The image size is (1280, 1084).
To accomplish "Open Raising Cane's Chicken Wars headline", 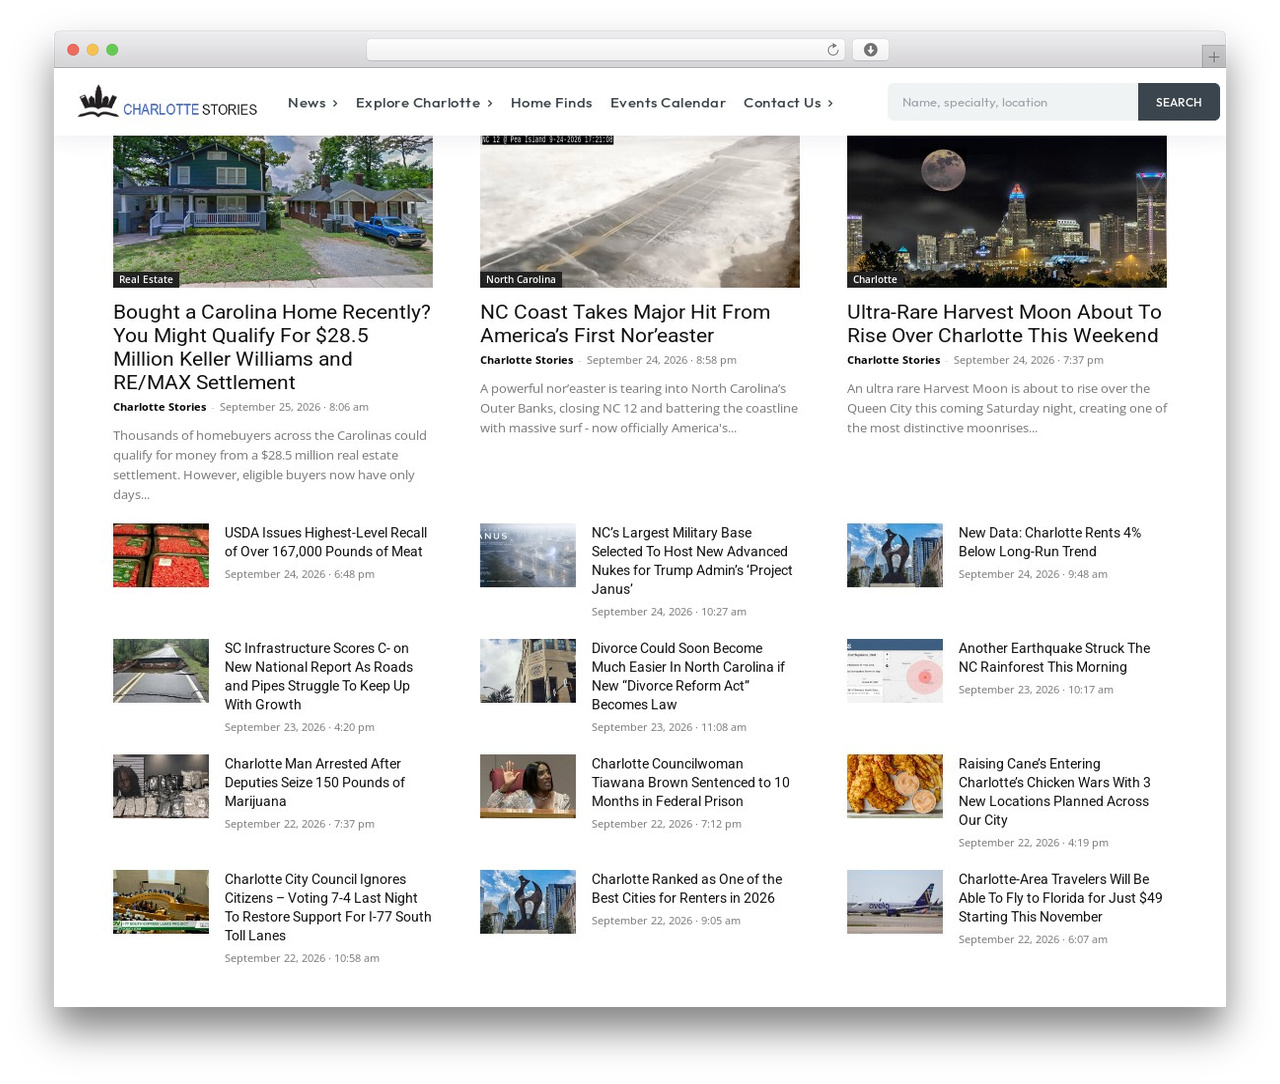I will coord(1054,792).
